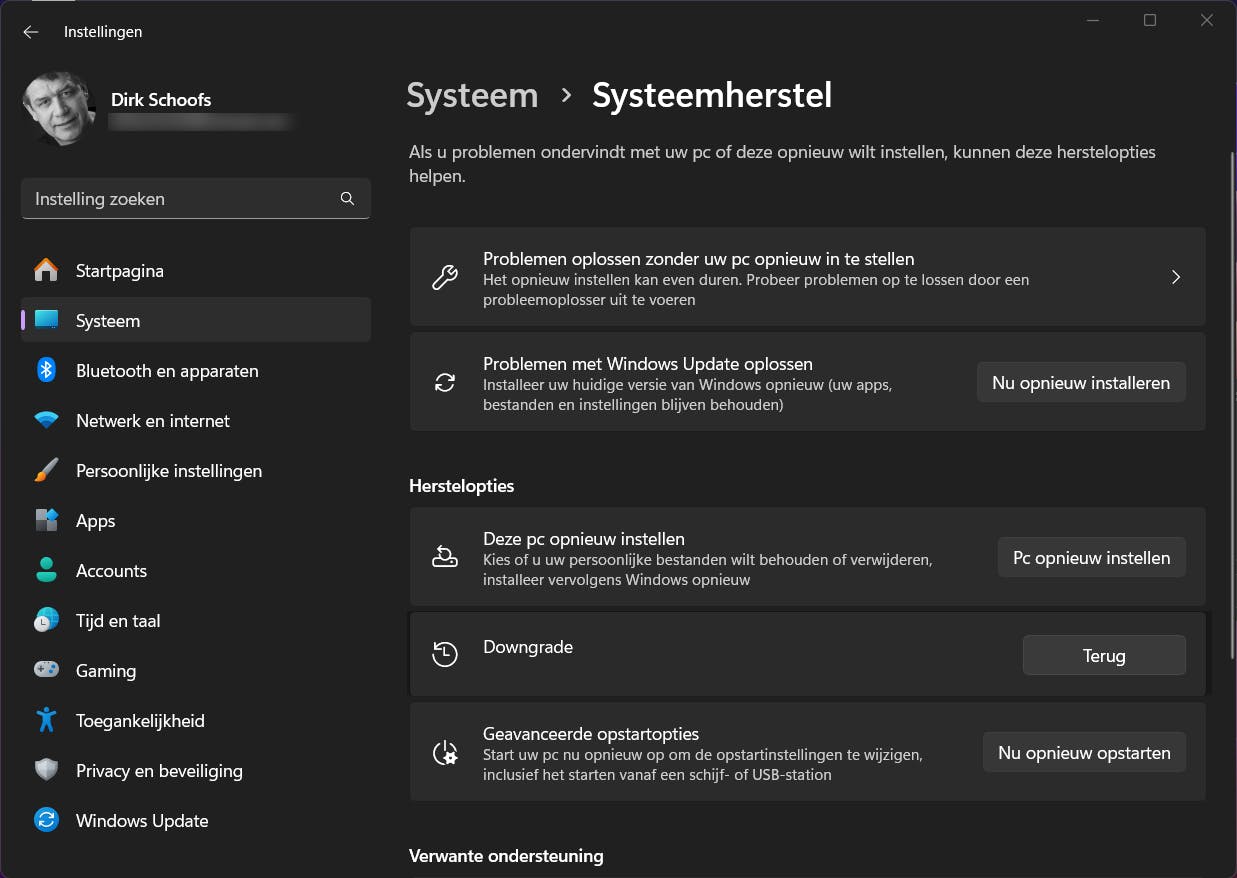
Task: Click the Pc opnieuw instellen button
Action: (x=1091, y=558)
